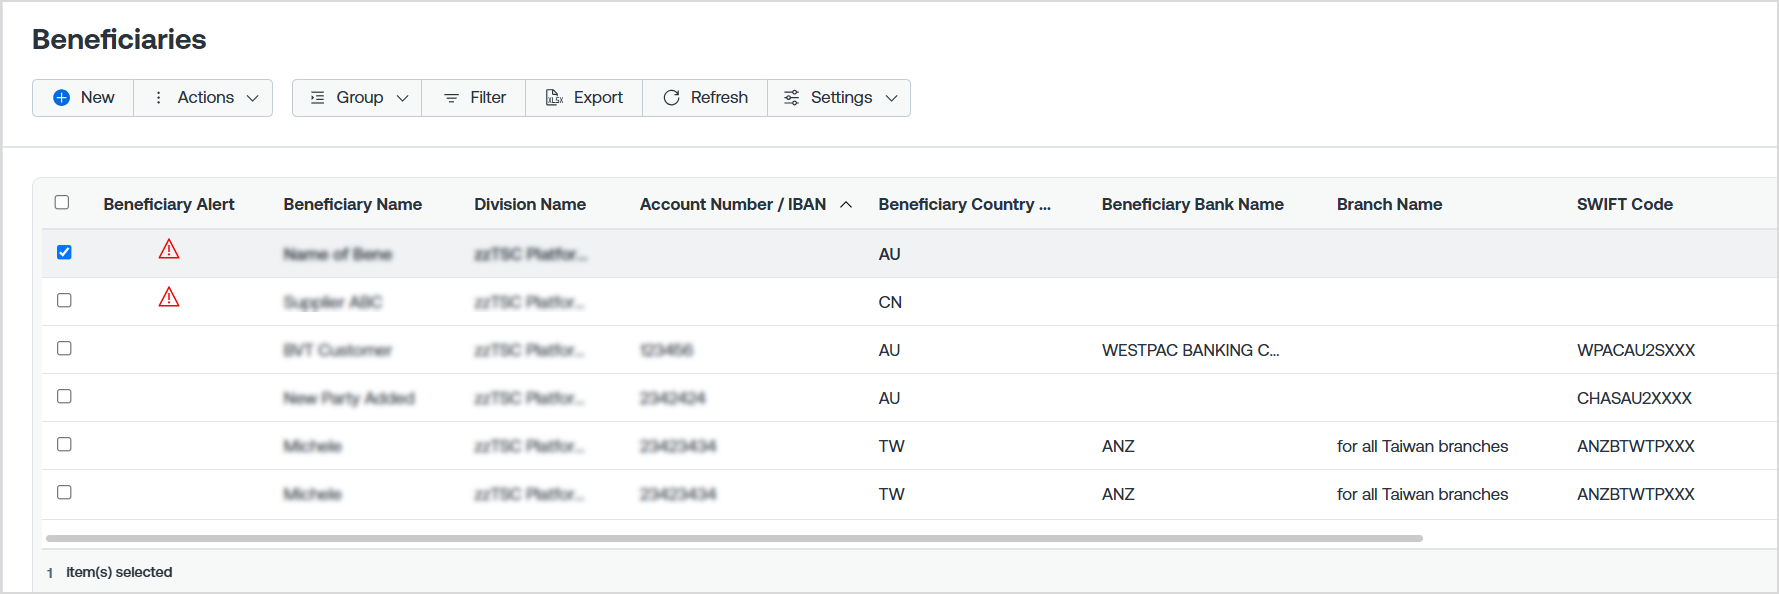Click the '1 item(s) selected' status text
The image size is (1779, 594).
(109, 572)
